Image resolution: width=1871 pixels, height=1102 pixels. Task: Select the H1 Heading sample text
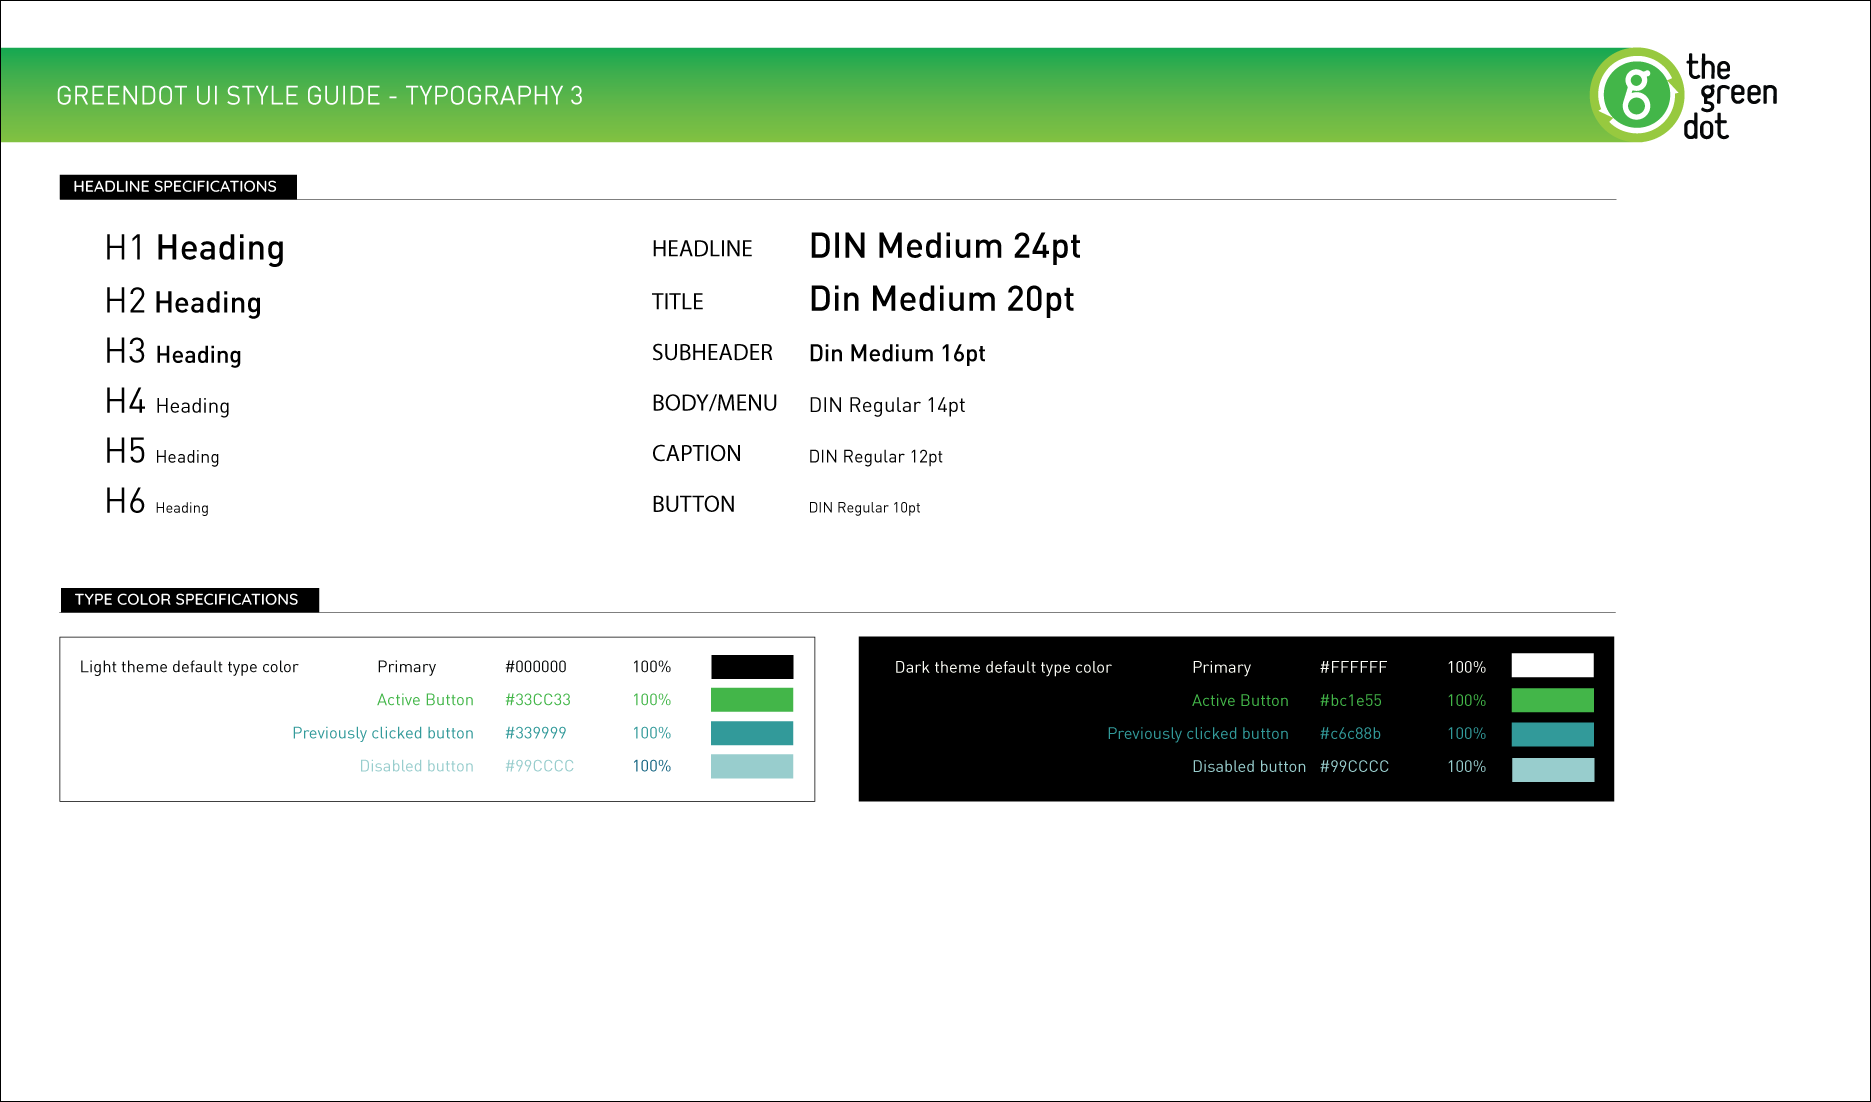tap(195, 248)
